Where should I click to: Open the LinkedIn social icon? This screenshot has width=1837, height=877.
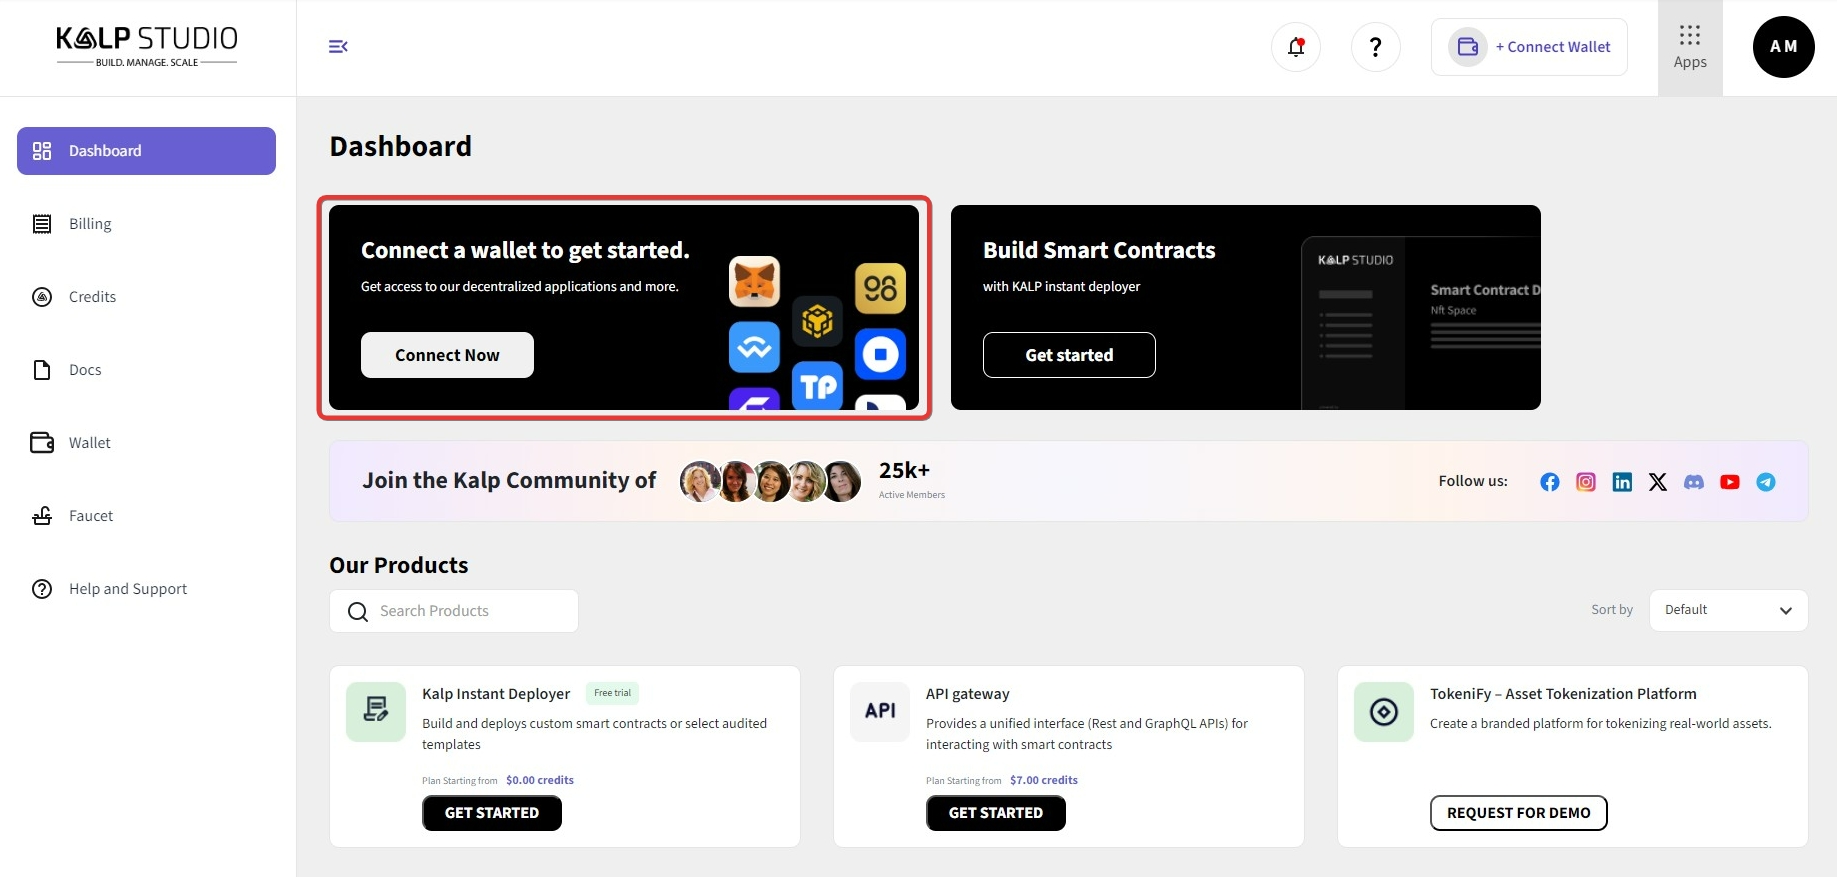click(x=1621, y=482)
